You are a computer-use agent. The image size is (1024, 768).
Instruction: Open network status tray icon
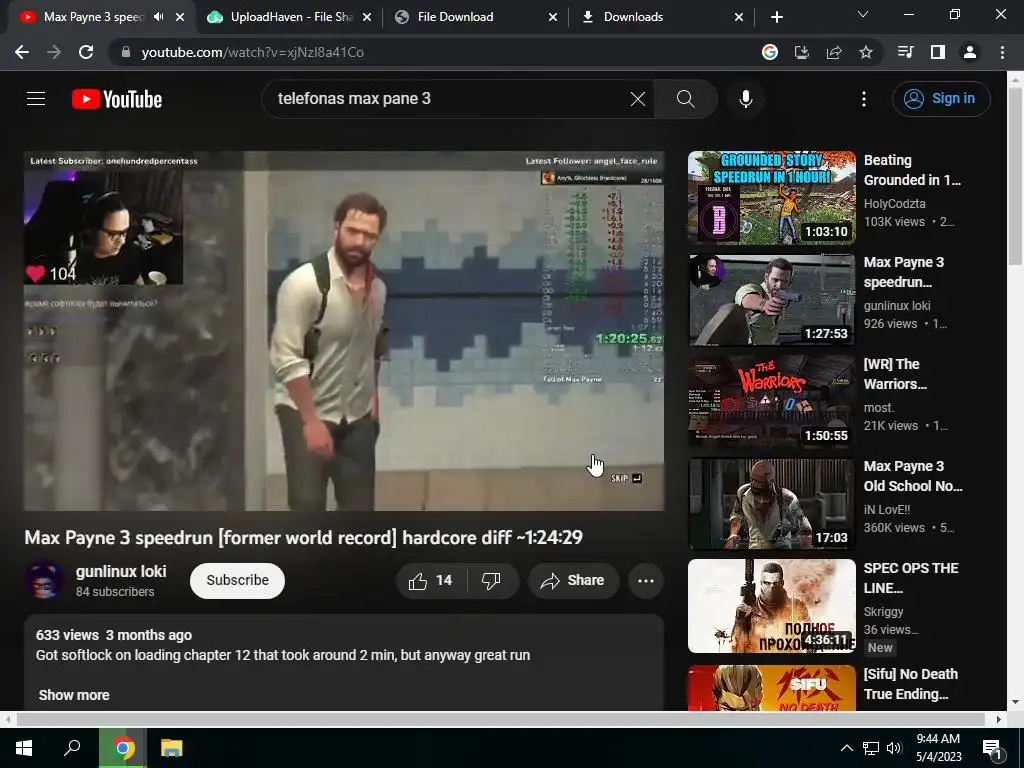(x=870, y=748)
